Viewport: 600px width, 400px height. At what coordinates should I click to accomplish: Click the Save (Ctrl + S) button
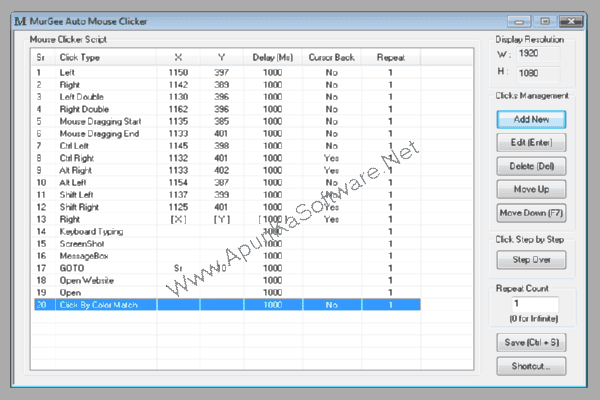[531, 343]
